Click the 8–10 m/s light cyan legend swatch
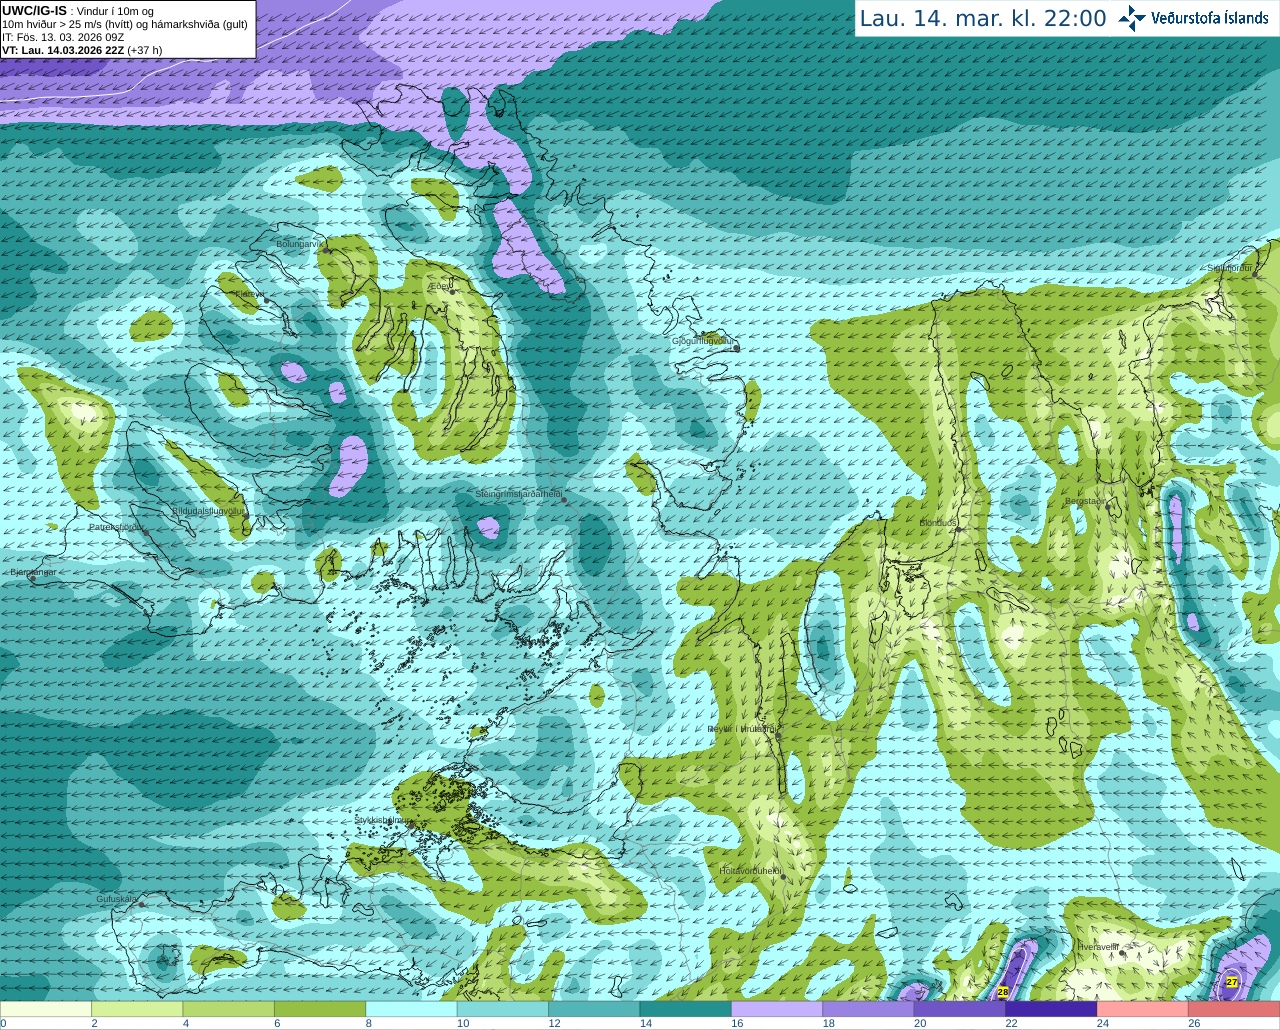The height and width of the screenshot is (1030, 1280). coord(412,1009)
